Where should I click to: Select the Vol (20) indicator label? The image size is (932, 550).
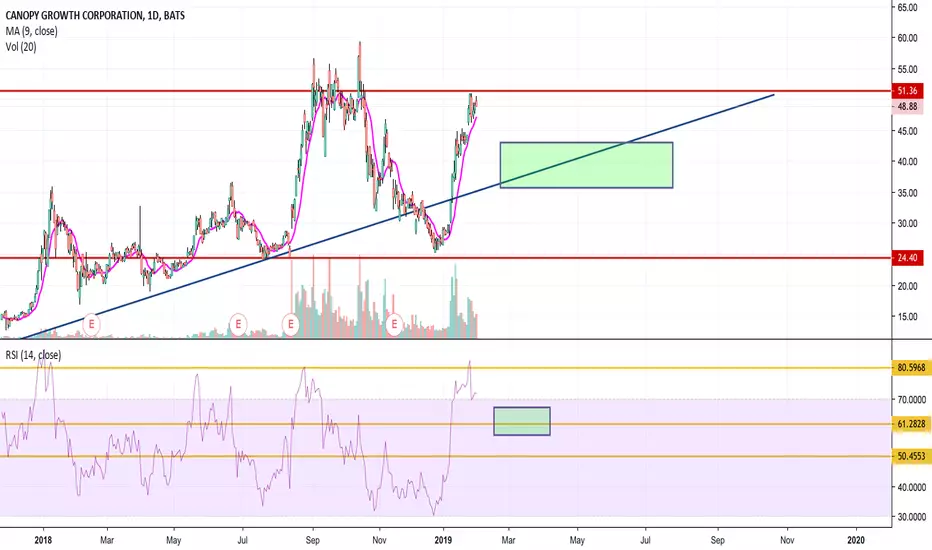pos(21,46)
